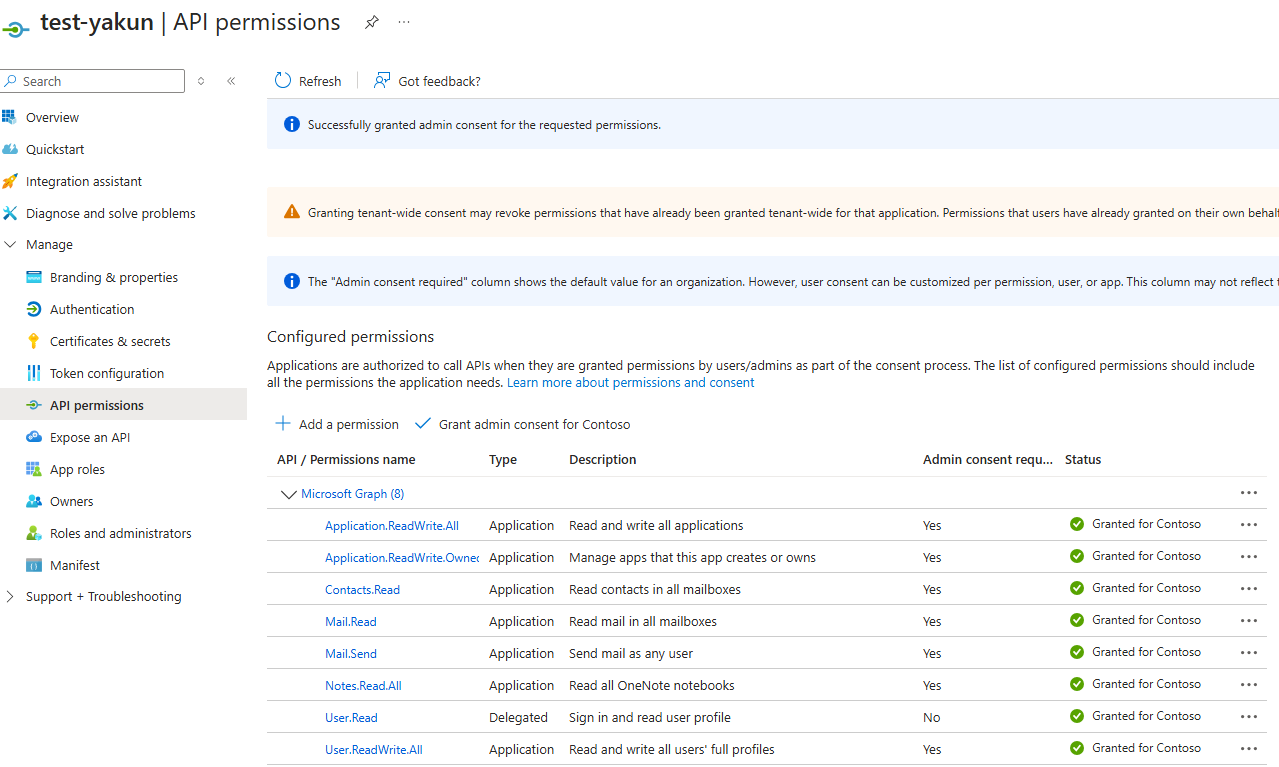Open the Application.ReadWrite.All permission
Screen dimensions: 1279x767
tap(392, 526)
